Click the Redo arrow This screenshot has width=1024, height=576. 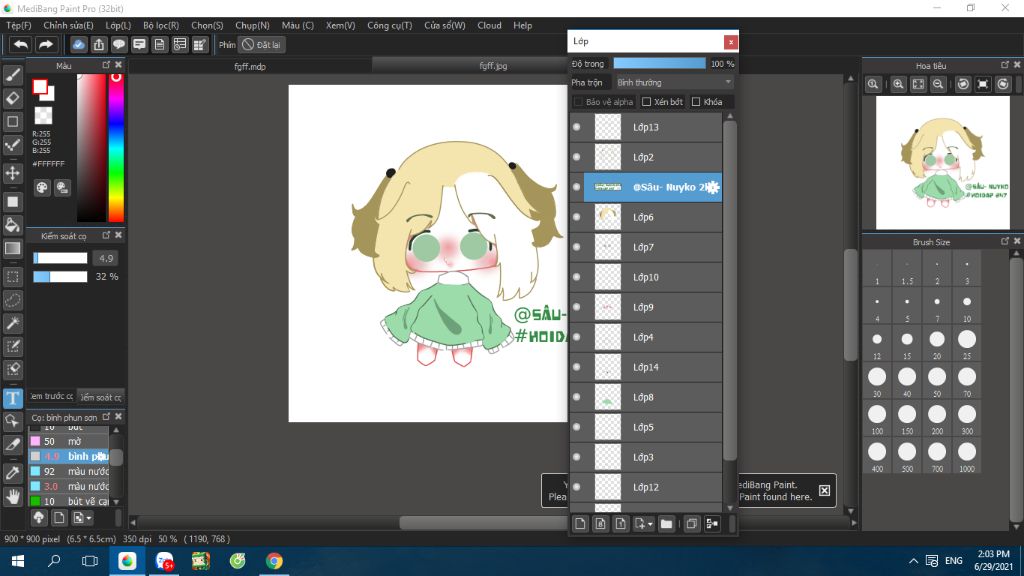click(x=45, y=44)
